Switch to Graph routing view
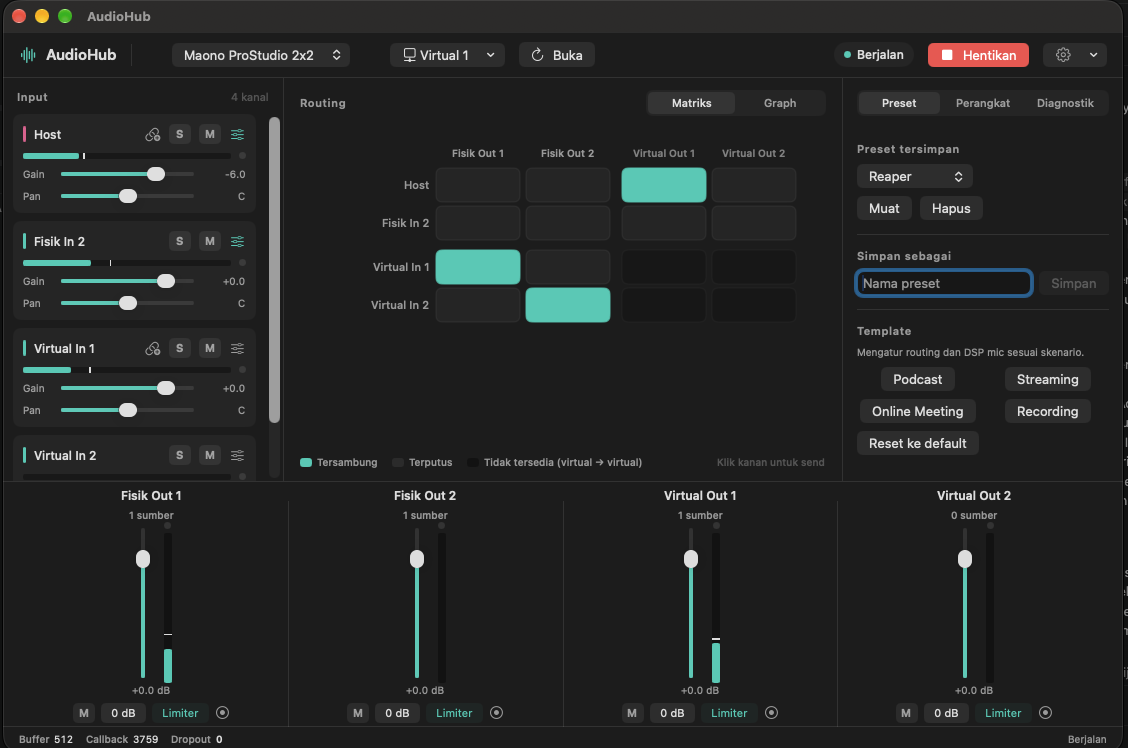The width and height of the screenshot is (1128, 748). 780,103
